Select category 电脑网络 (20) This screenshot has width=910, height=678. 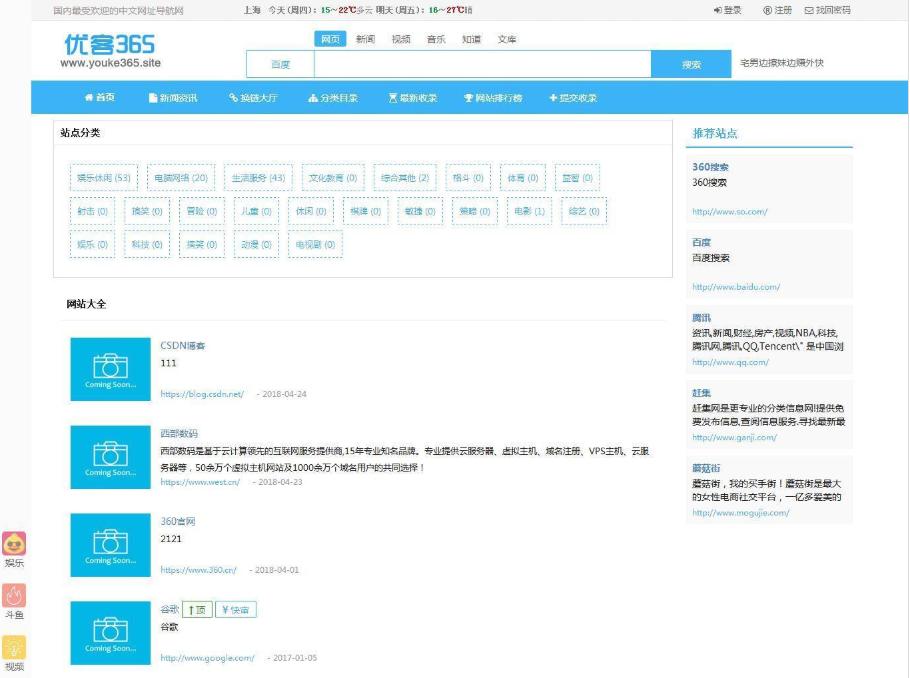pyautogui.click(x=181, y=178)
